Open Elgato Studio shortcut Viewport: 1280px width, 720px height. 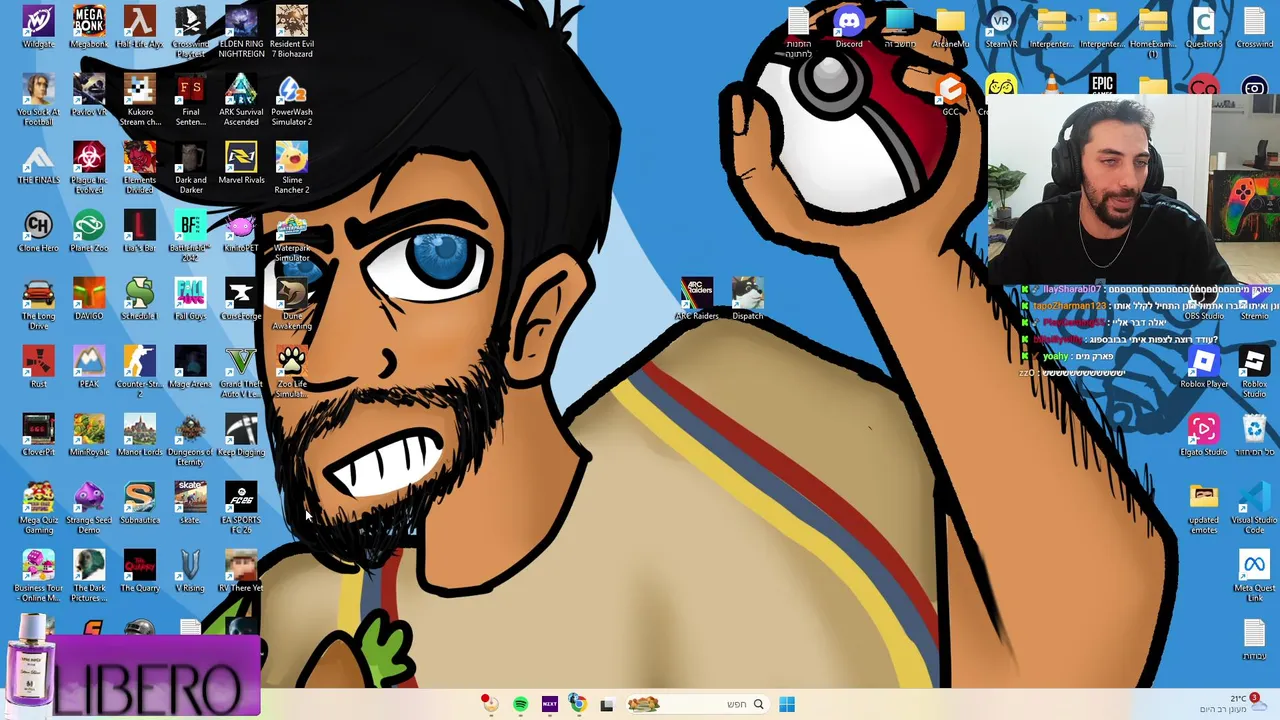[x=1204, y=435]
